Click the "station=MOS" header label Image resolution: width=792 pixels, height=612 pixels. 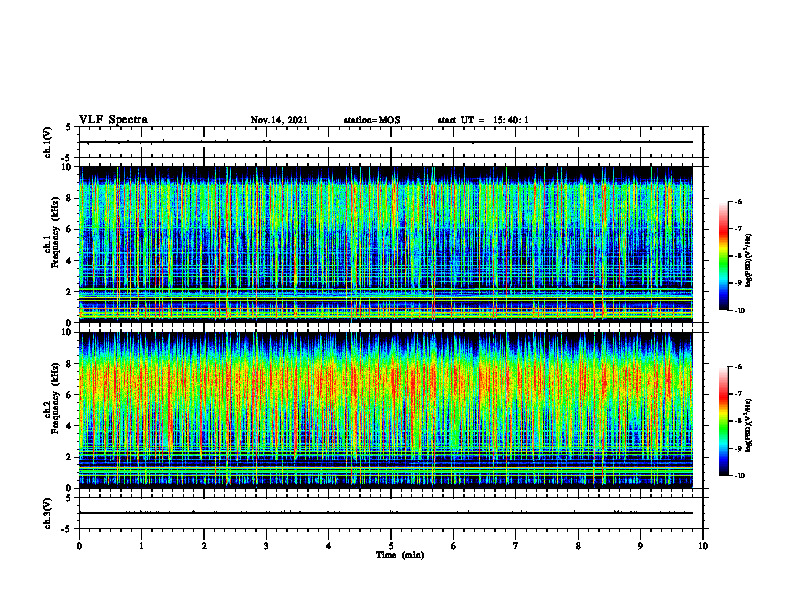pyautogui.click(x=372, y=120)
